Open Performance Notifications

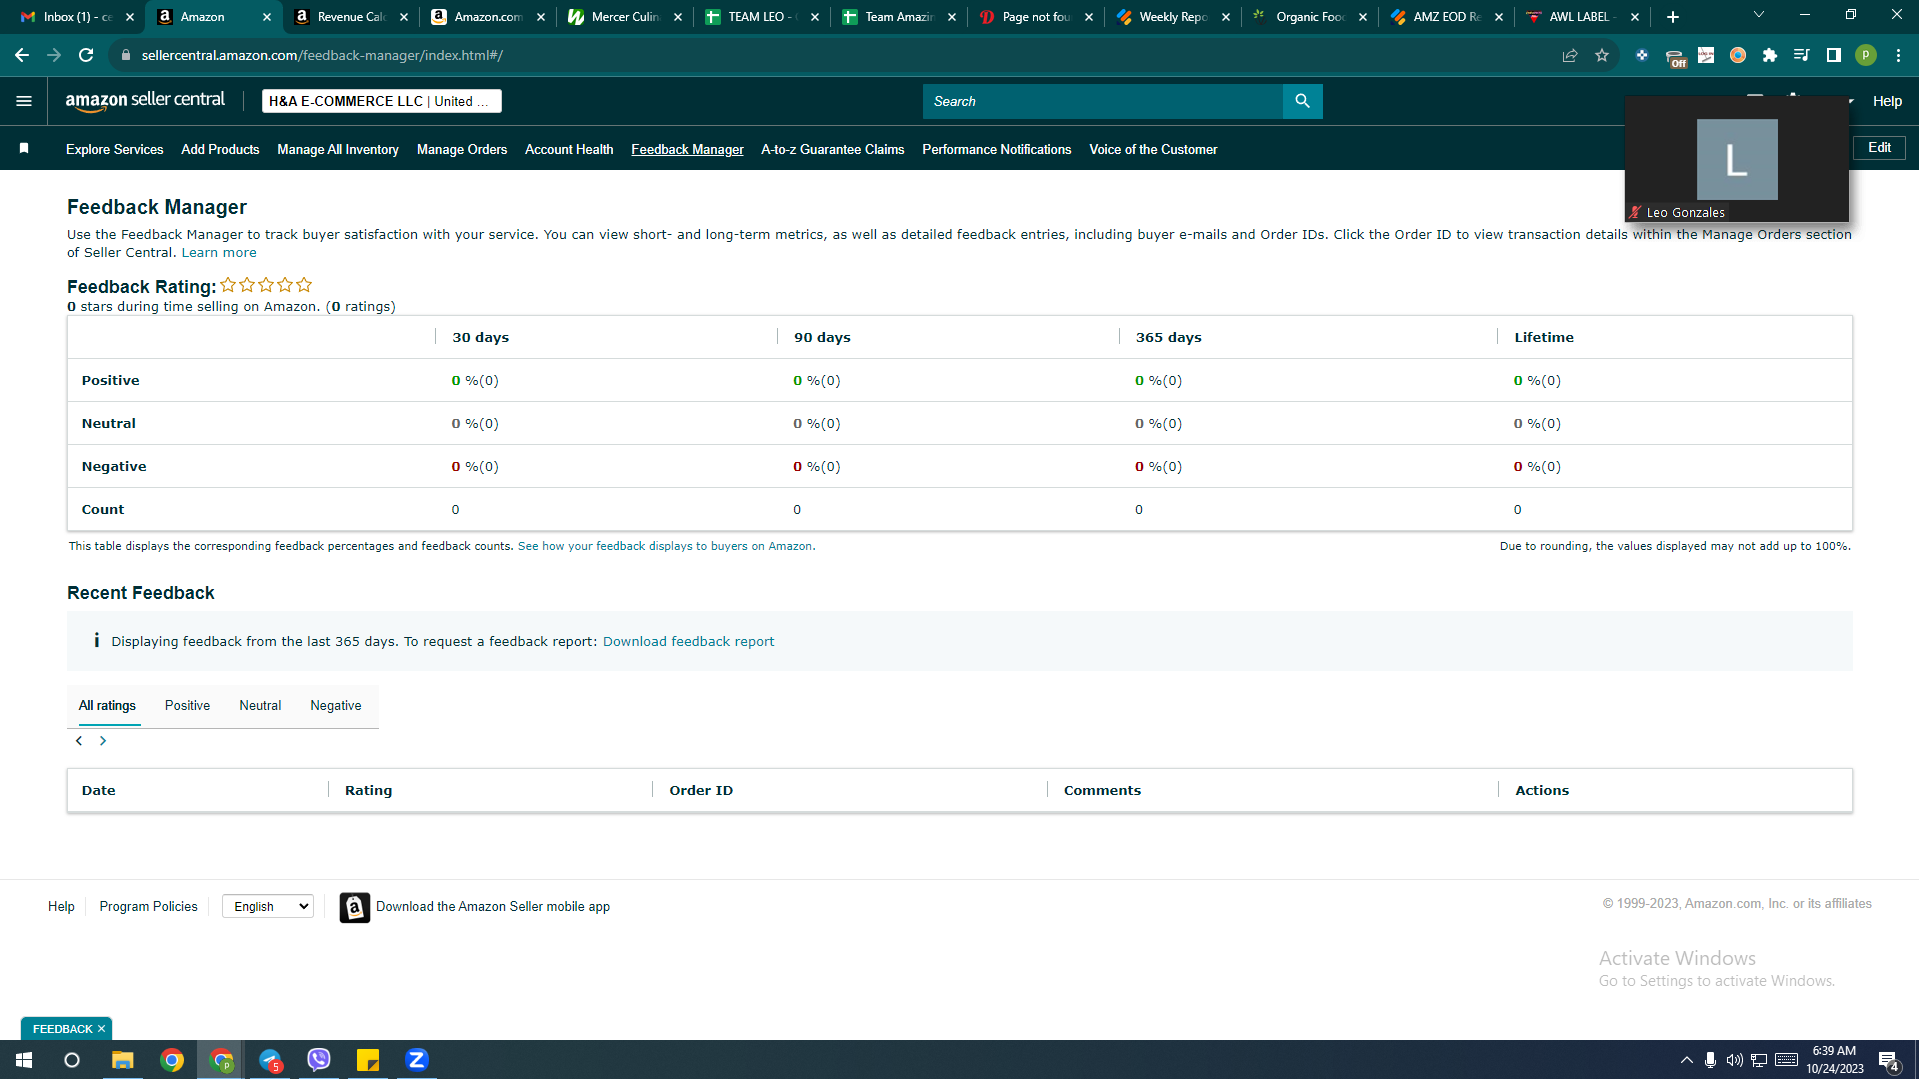click(996, 150)
